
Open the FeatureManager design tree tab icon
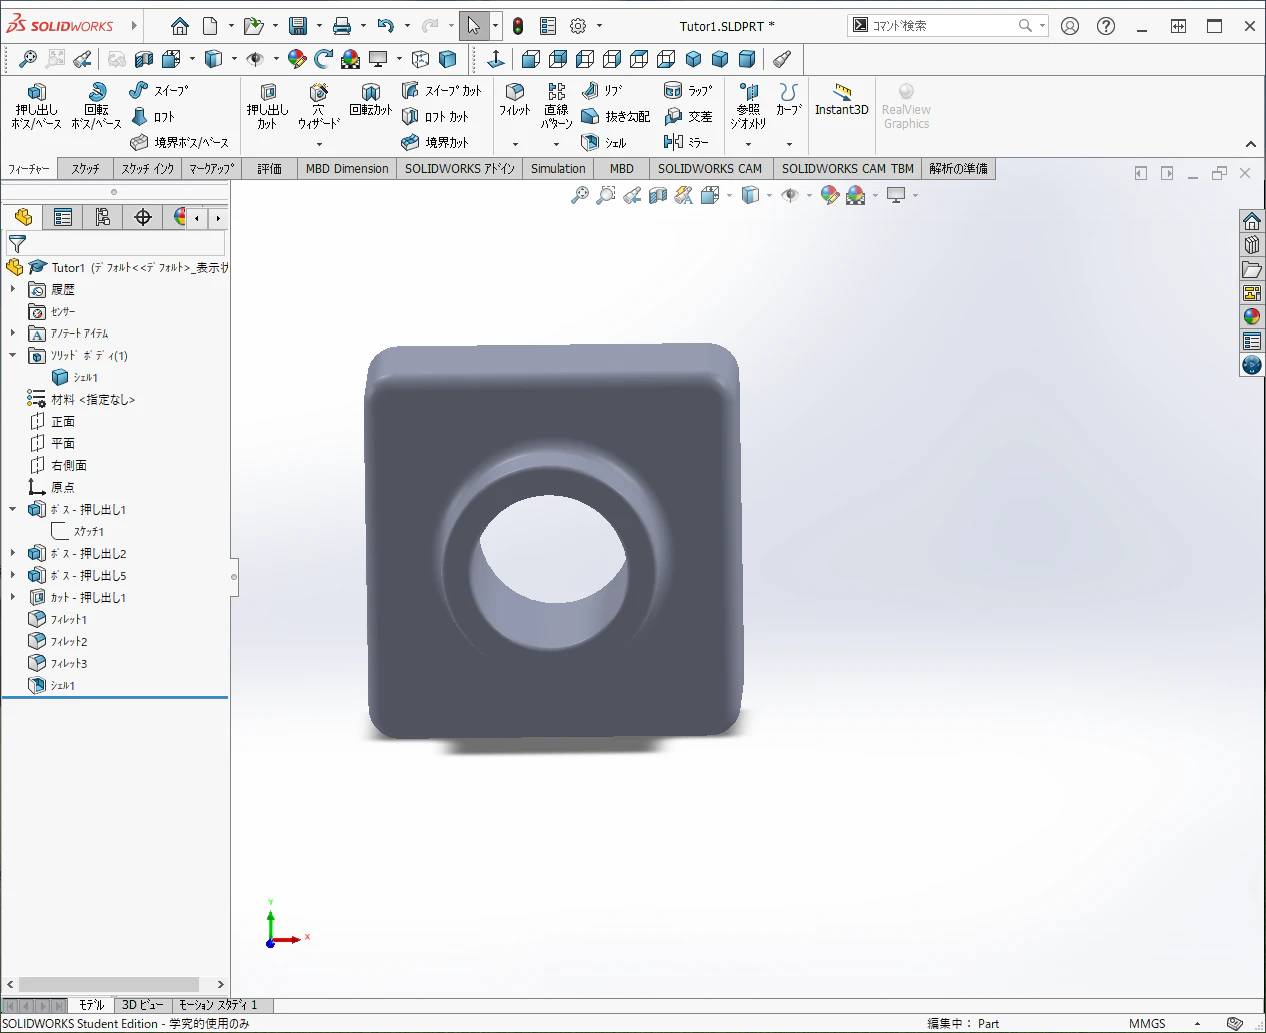pyautogui.click(x=23, y=217)
